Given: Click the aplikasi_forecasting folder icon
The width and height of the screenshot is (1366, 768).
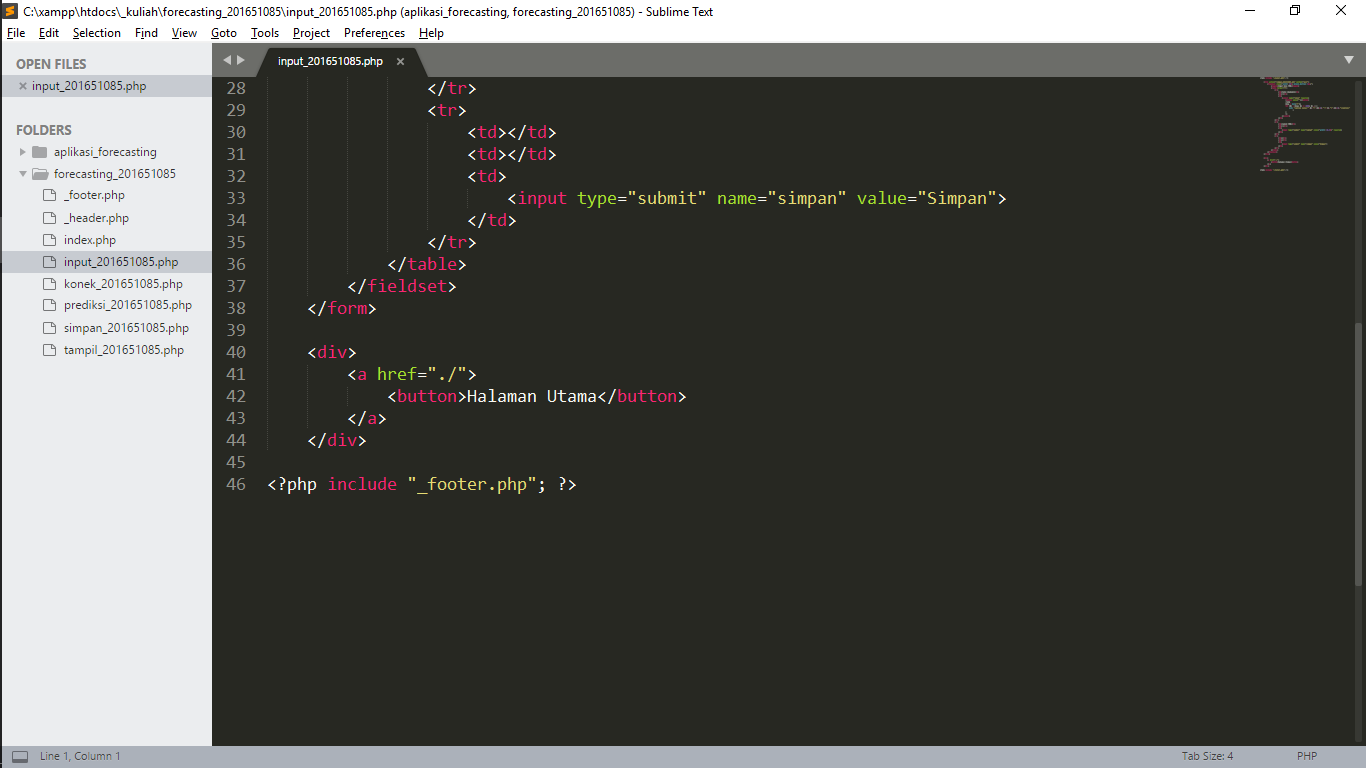Looking at the screenshot, I should point(40,152).
